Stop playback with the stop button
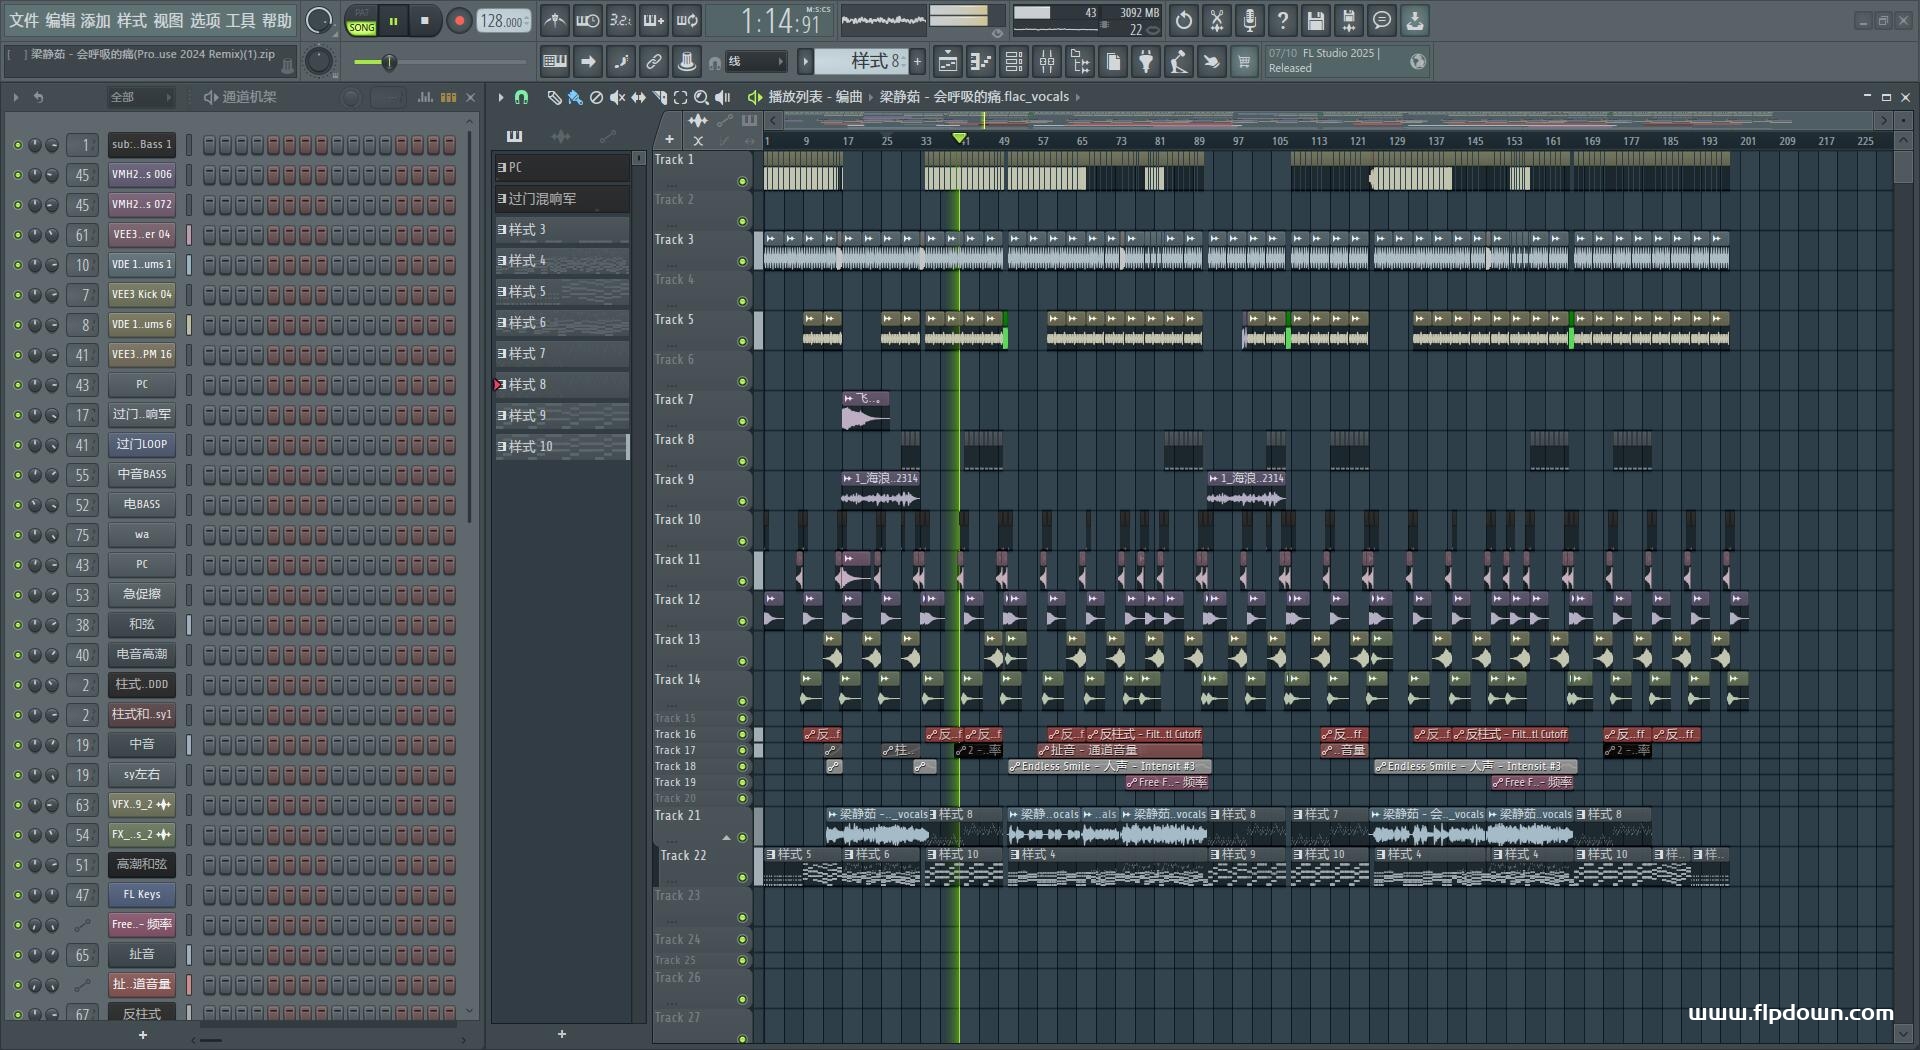Viewport: 1920px width, 1050px height. coord(425,21)
